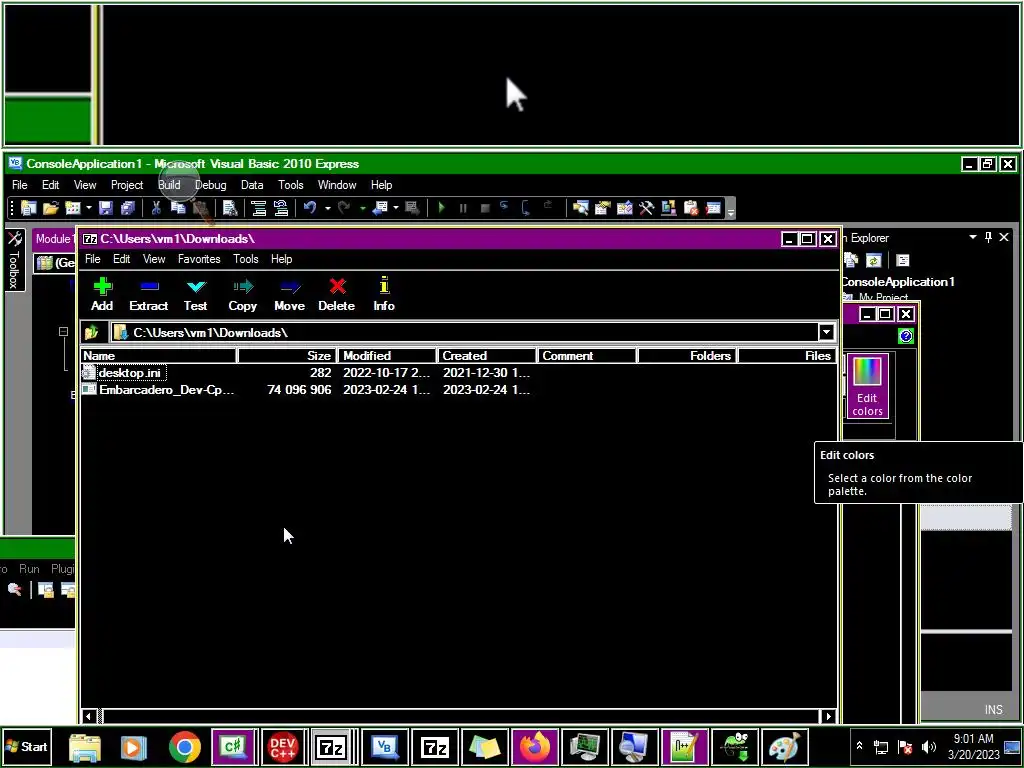Open Google Chrome from the taskbar
1024x768 pixels.
coord(185,747)
